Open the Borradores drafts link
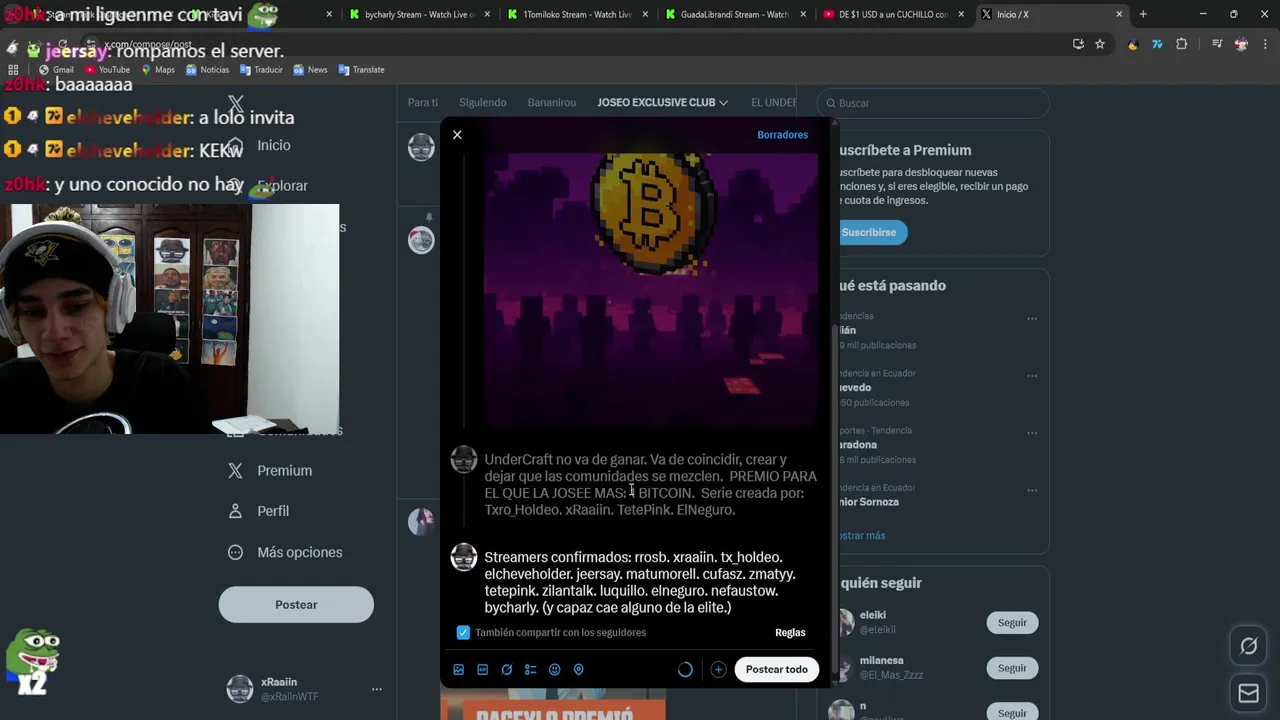1280x720 pixels. click(782, 135)
